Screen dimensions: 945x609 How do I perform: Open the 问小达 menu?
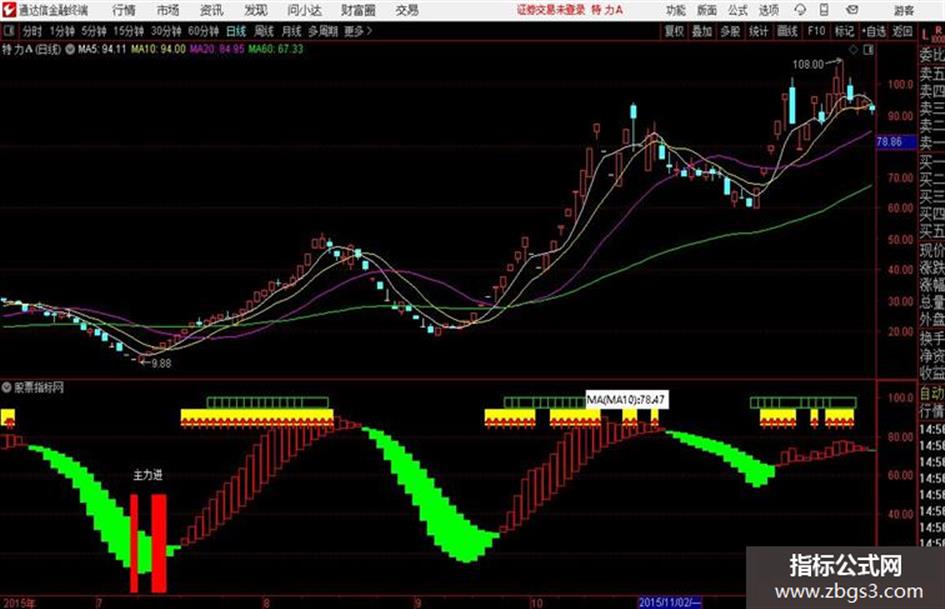[305, 10]
